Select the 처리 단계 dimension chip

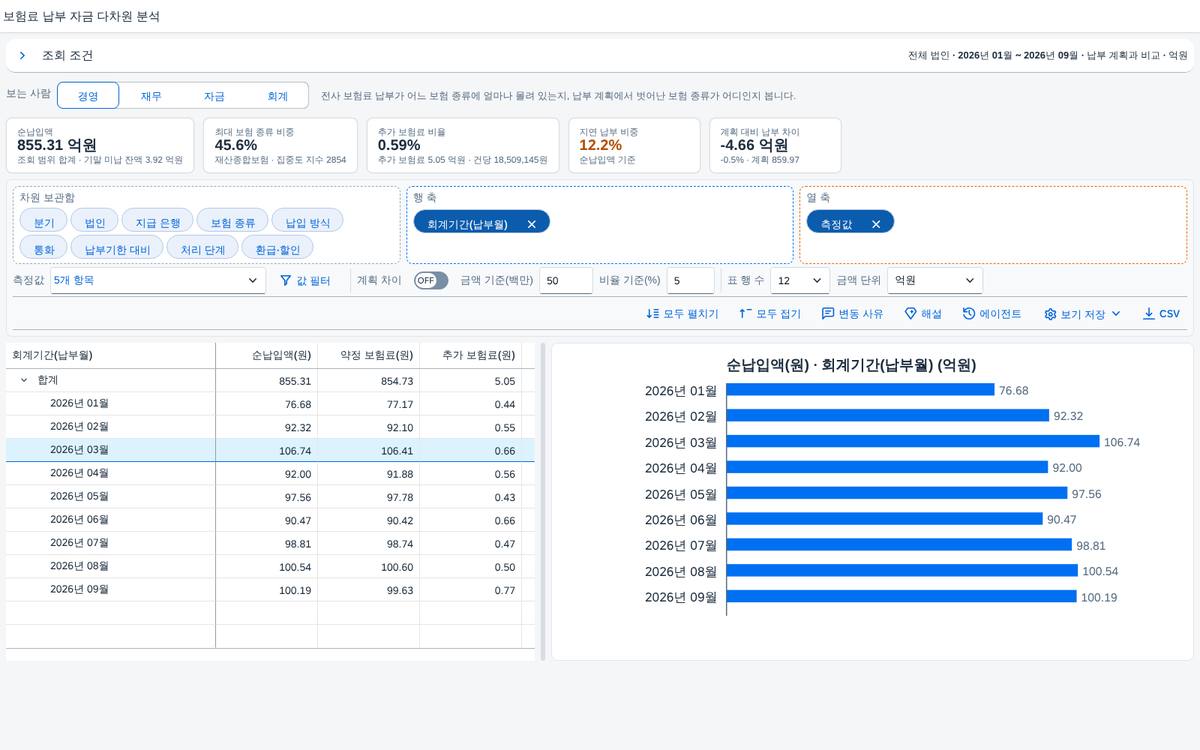click(203, 248)
